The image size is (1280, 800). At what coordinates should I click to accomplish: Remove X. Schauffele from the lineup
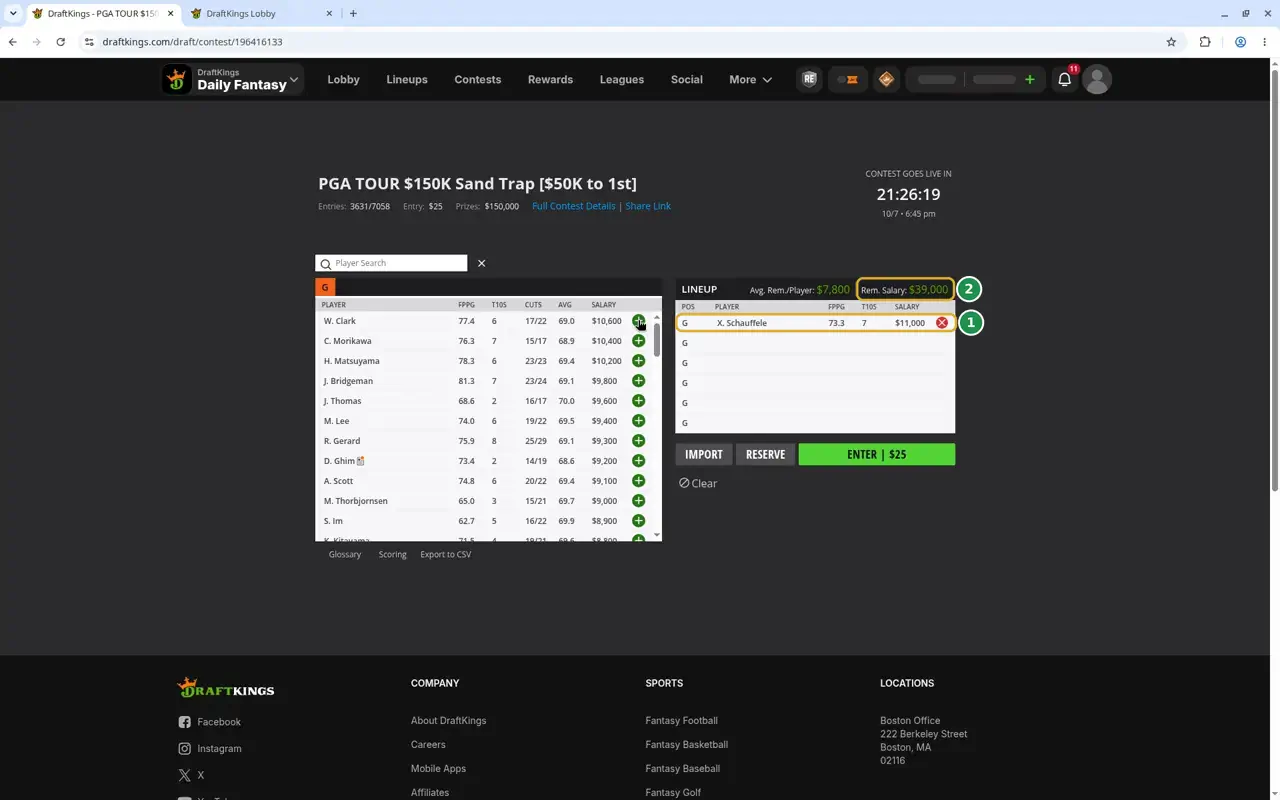(941, 323)
